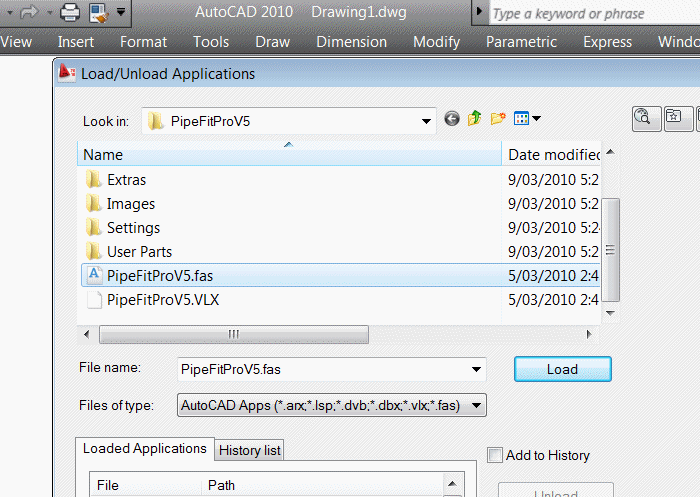Open the View Menu icon dropdown
Viewport: 700px width, 497px height.
[527, 118]
